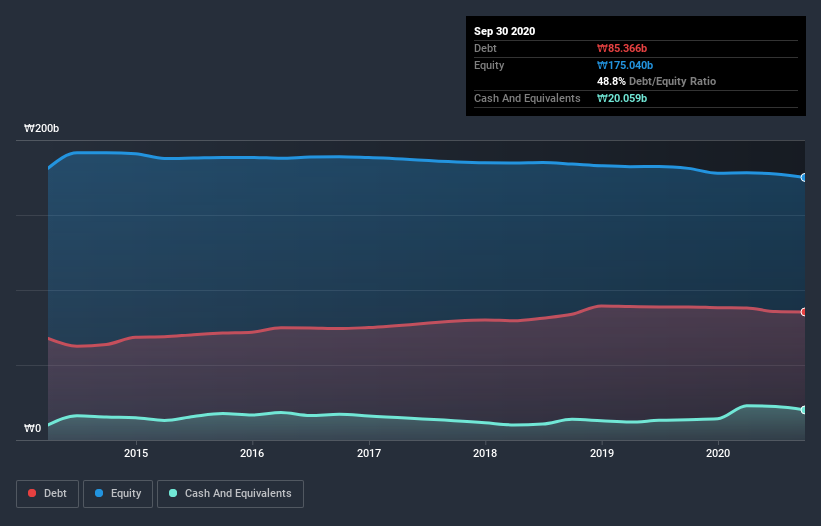This screenshot has height=526, width=821.
Task: Click the ₩200b y-axis label
Action: tap(41, 129)
